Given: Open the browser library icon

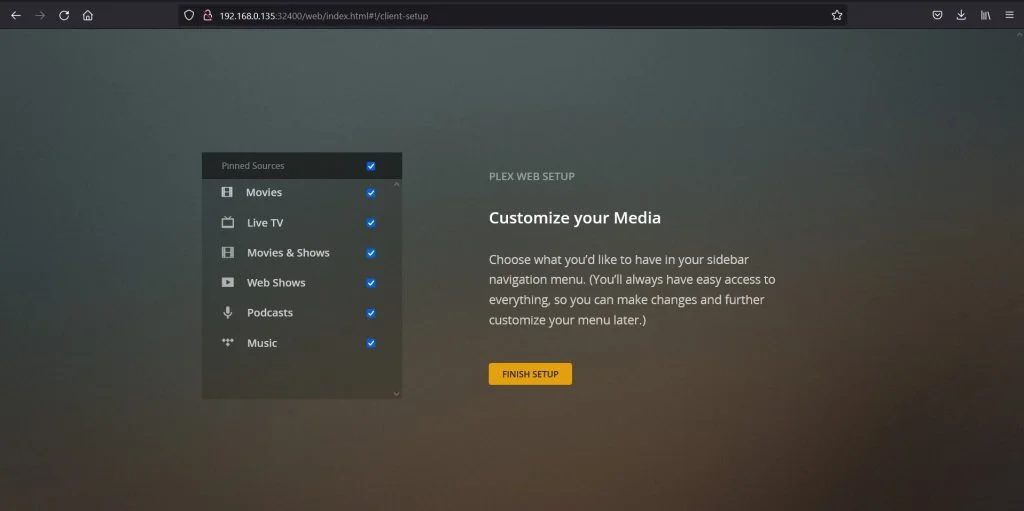Looking at the screenshot, I should pos(985,15).
